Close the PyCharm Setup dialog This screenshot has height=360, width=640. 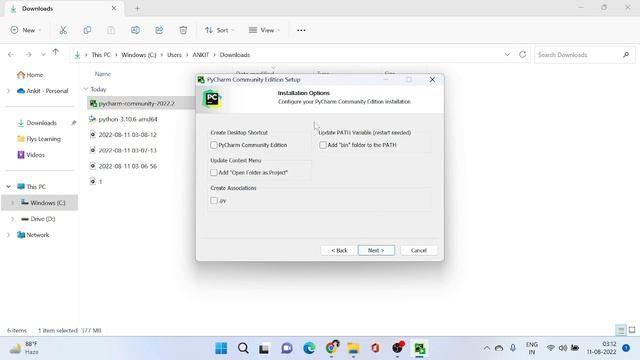432,80
